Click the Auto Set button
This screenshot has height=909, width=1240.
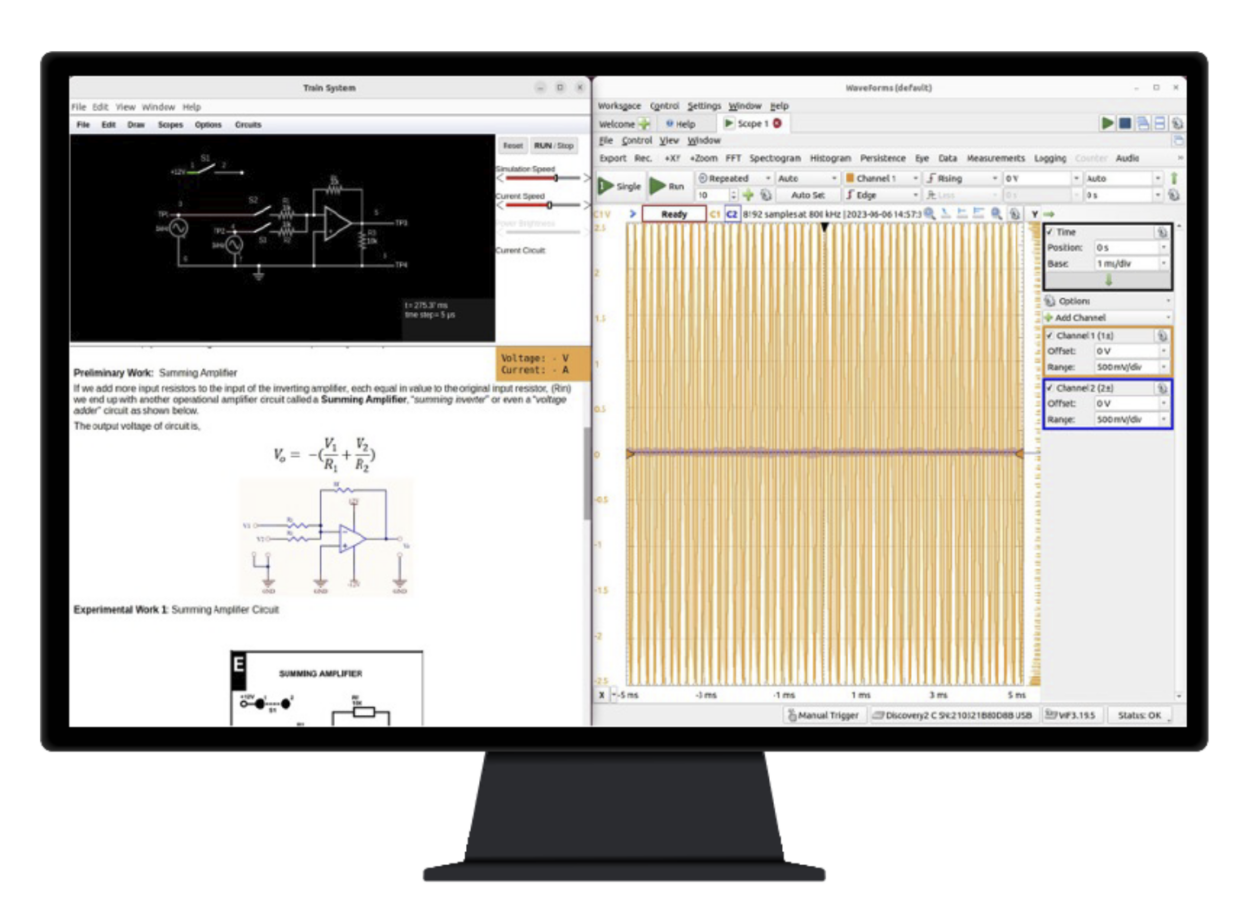coord(807,195)
